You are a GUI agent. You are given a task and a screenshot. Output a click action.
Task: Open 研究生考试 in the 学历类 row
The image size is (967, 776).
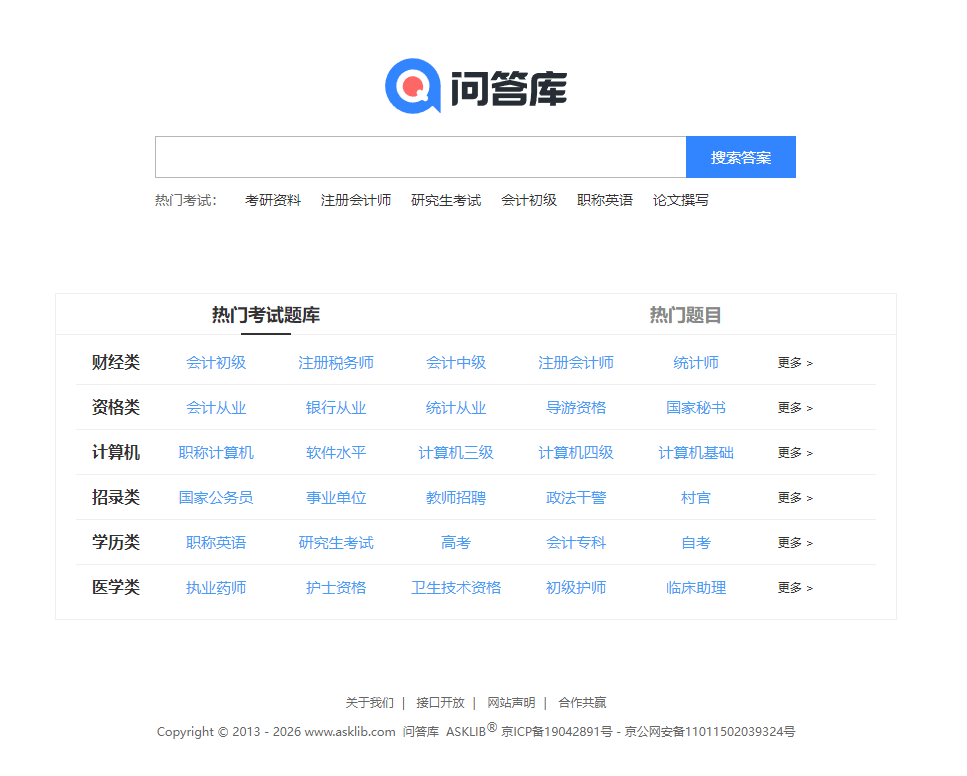336,543
